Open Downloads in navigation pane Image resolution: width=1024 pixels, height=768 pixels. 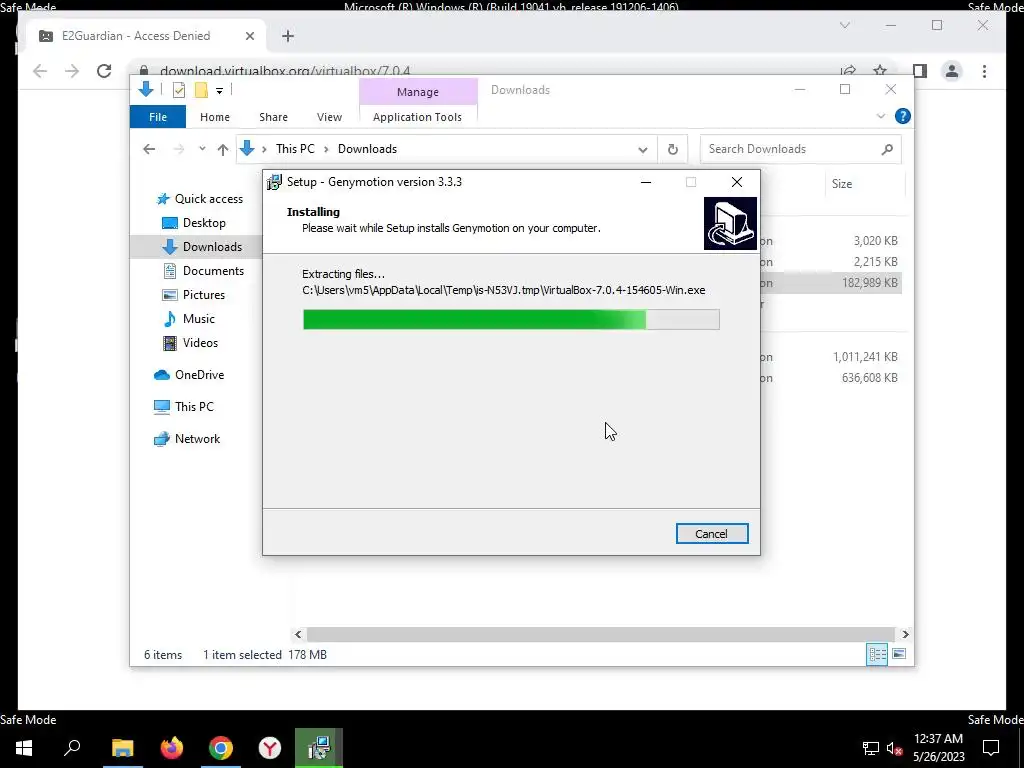click(x=212, y=247)
